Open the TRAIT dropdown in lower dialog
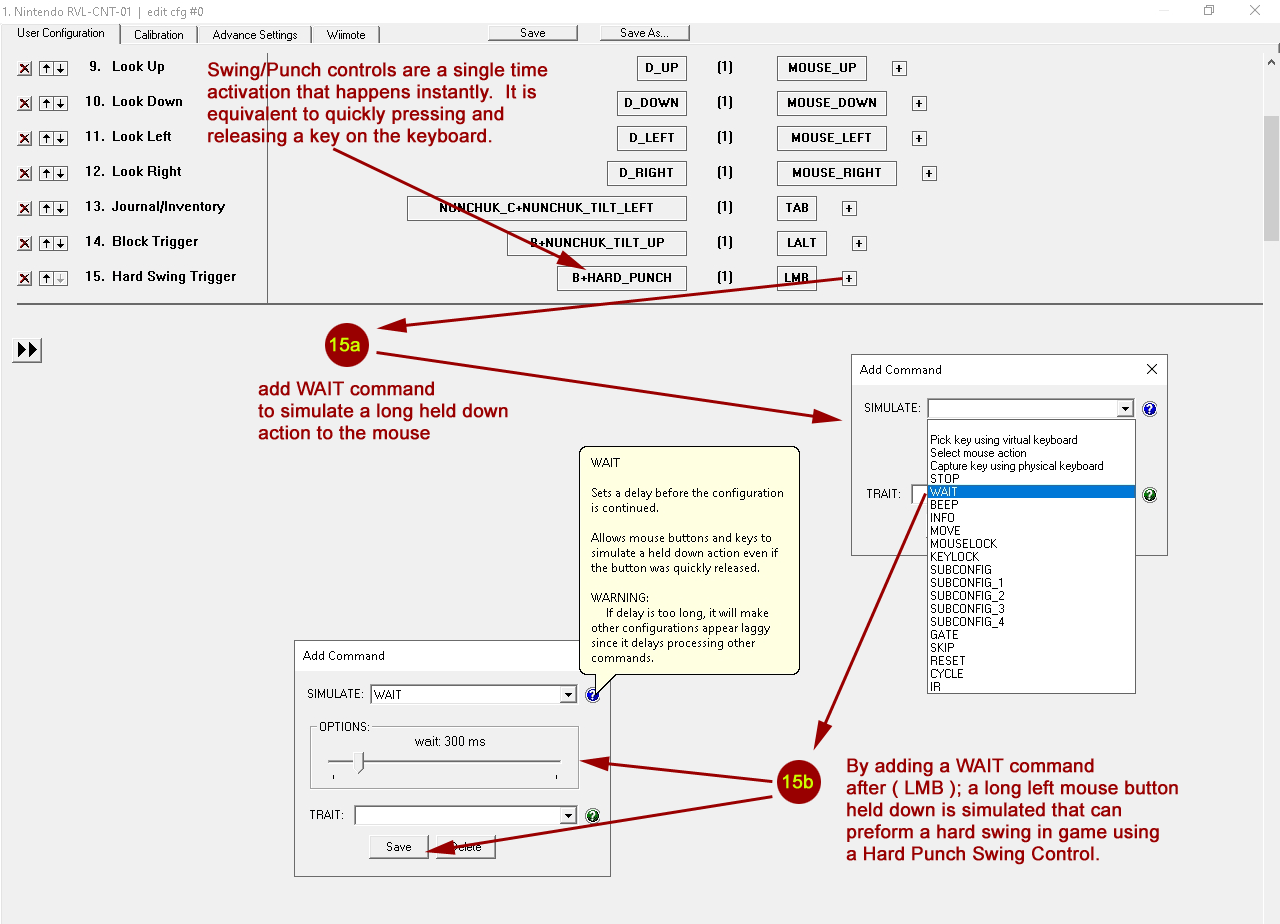This screenshot has width=1280, height=924. [x=568, y=816]
